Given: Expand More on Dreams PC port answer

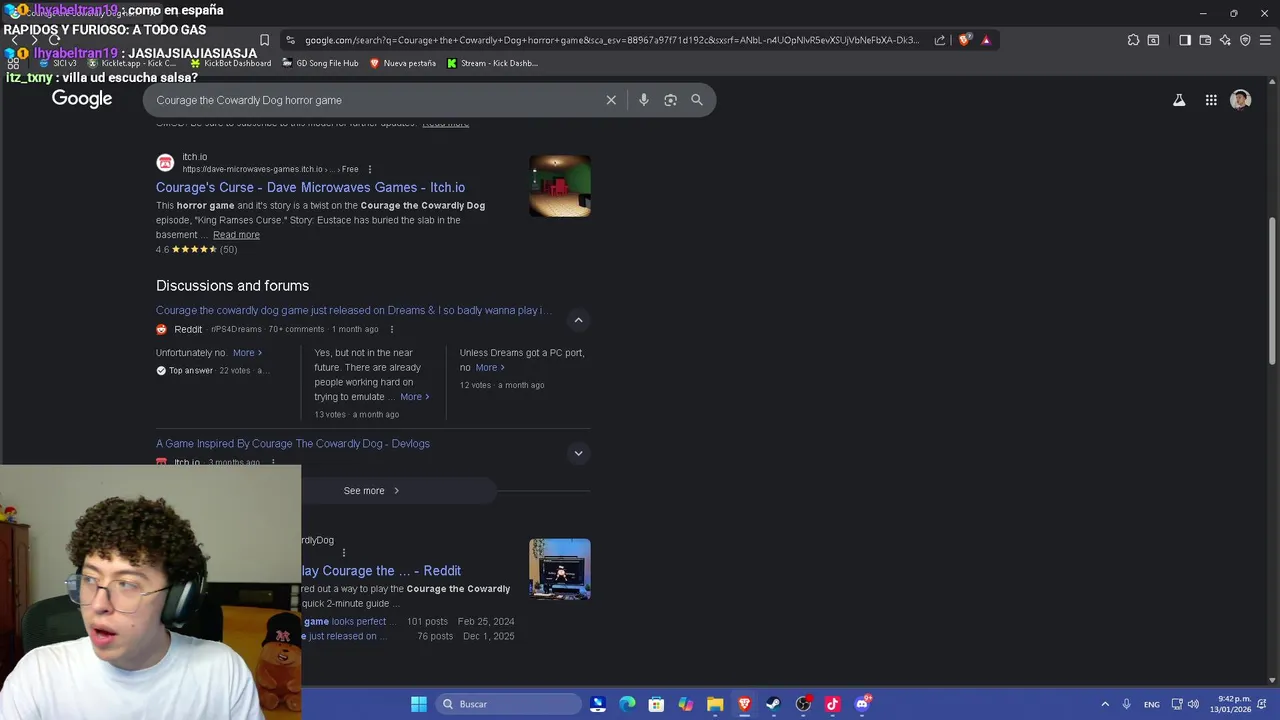Looking at the screenshot, I should 489,367.
